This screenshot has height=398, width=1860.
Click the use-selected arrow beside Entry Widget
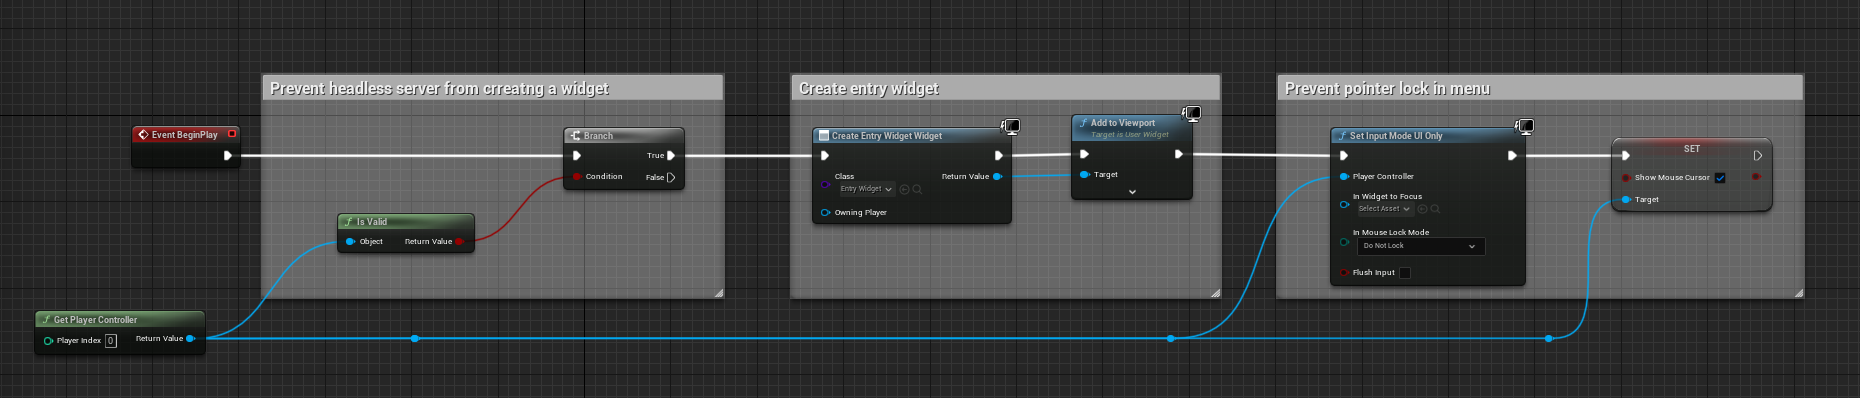(x=904, y=189)
